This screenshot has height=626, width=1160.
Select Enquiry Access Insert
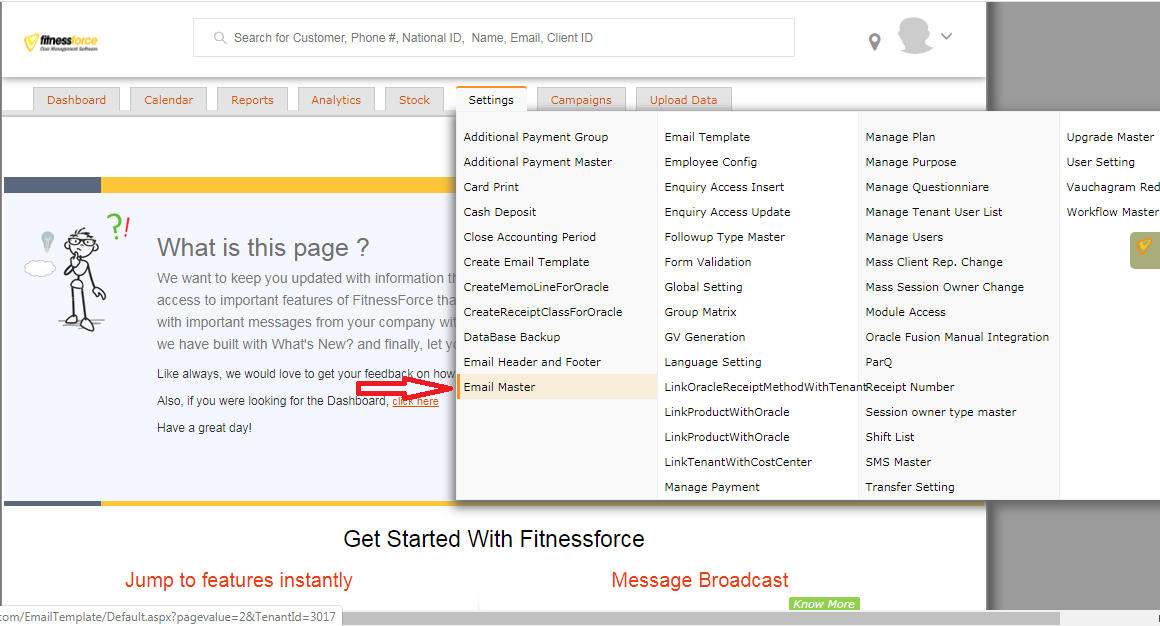tap(724, 187)
